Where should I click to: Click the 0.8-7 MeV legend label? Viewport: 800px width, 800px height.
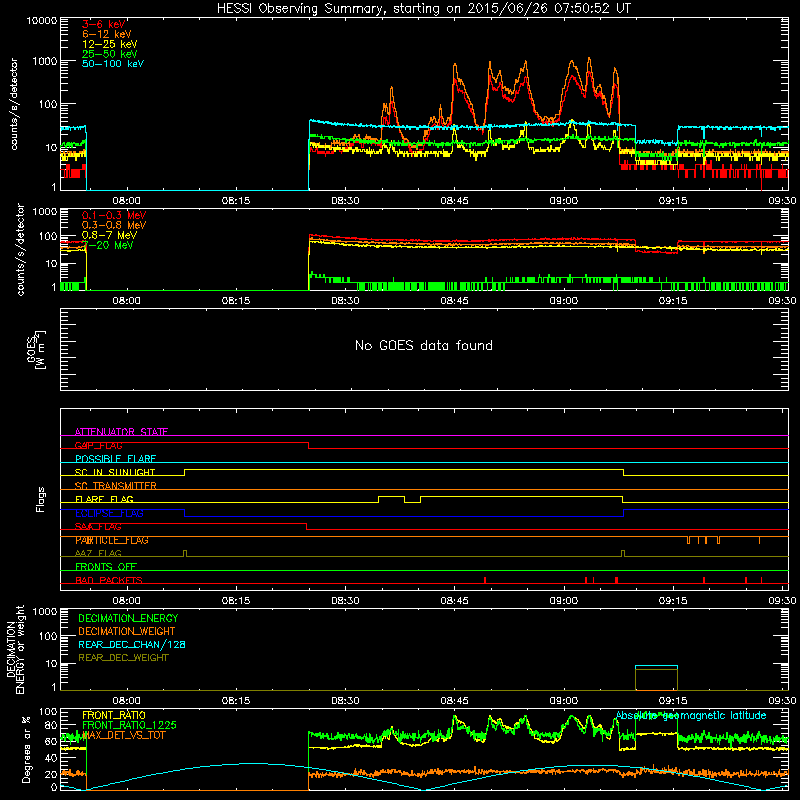[x=109, y=235]
